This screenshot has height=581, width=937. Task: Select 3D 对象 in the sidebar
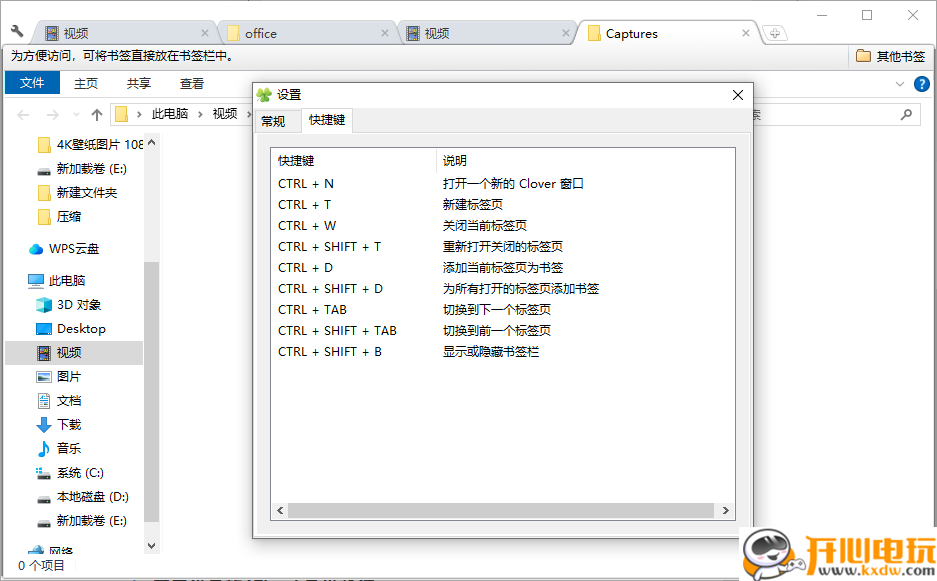pos(78,305)
